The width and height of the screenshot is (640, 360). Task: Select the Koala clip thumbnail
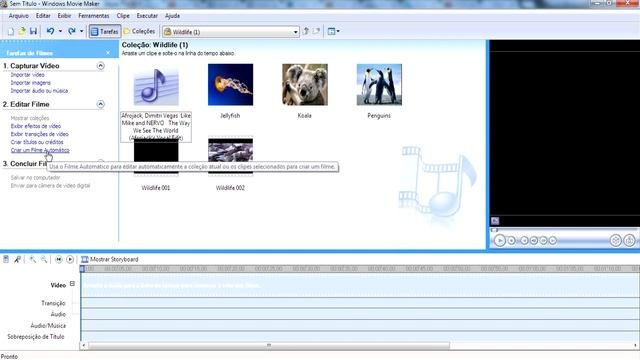point(304,84)
